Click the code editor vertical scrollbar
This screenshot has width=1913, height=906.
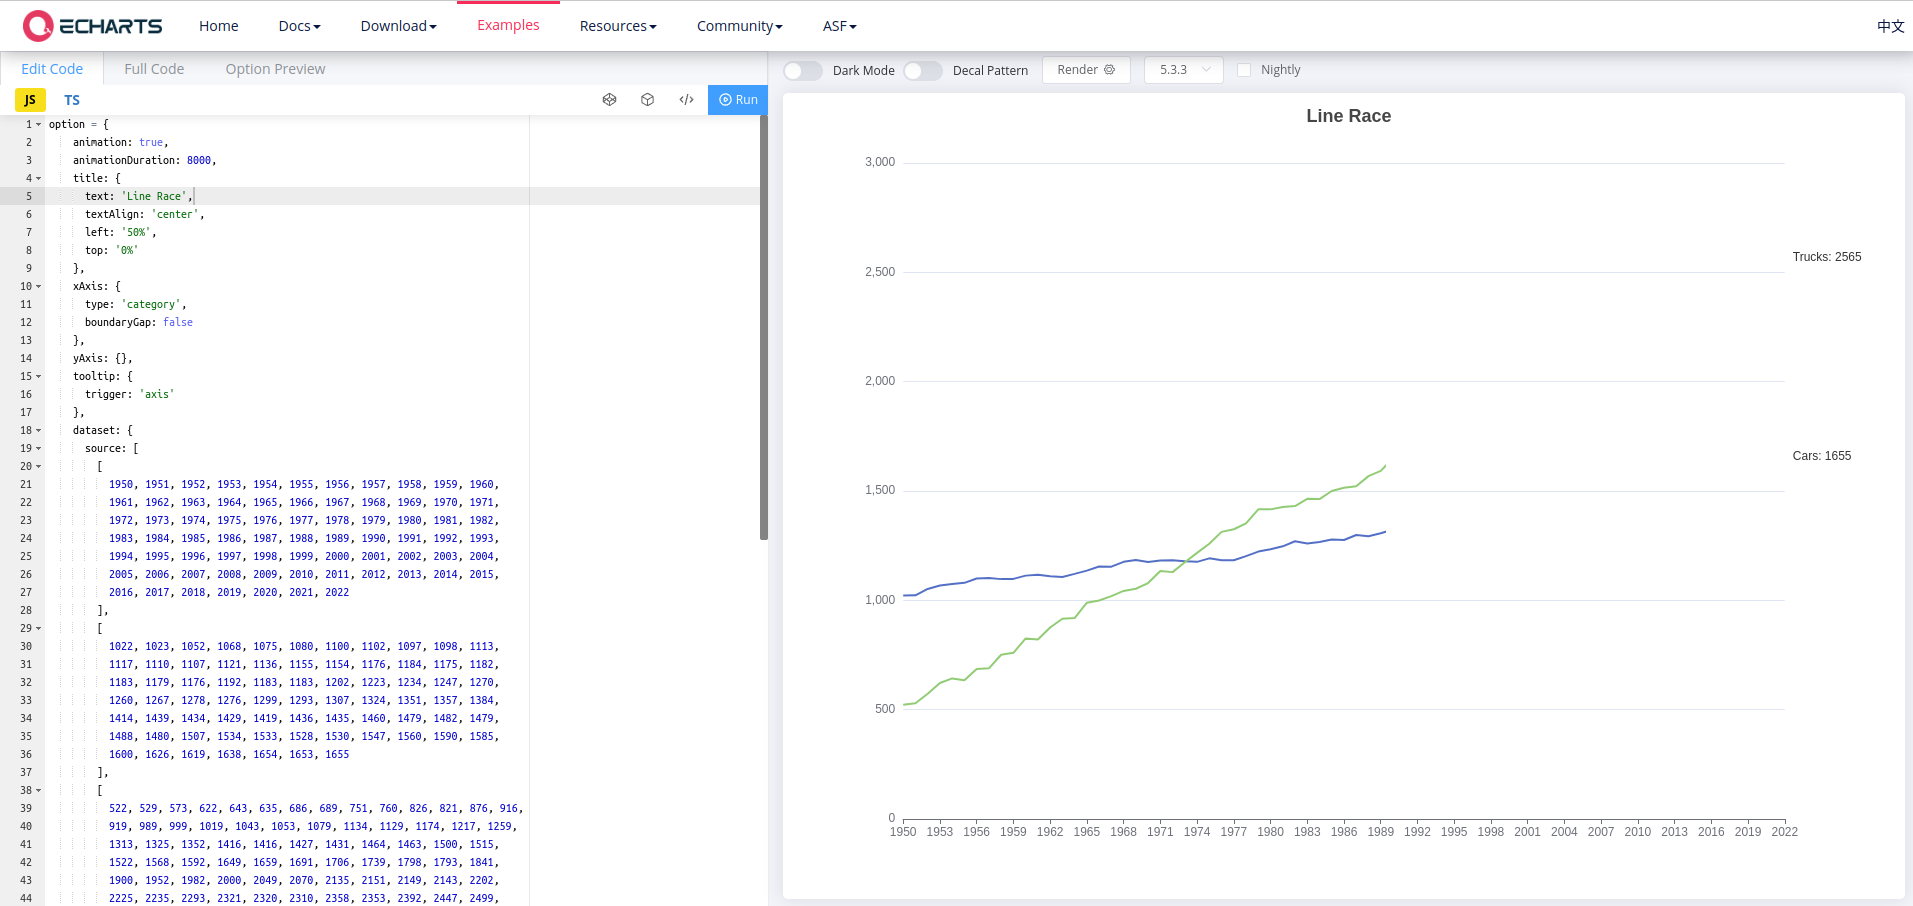pos(764,328)
